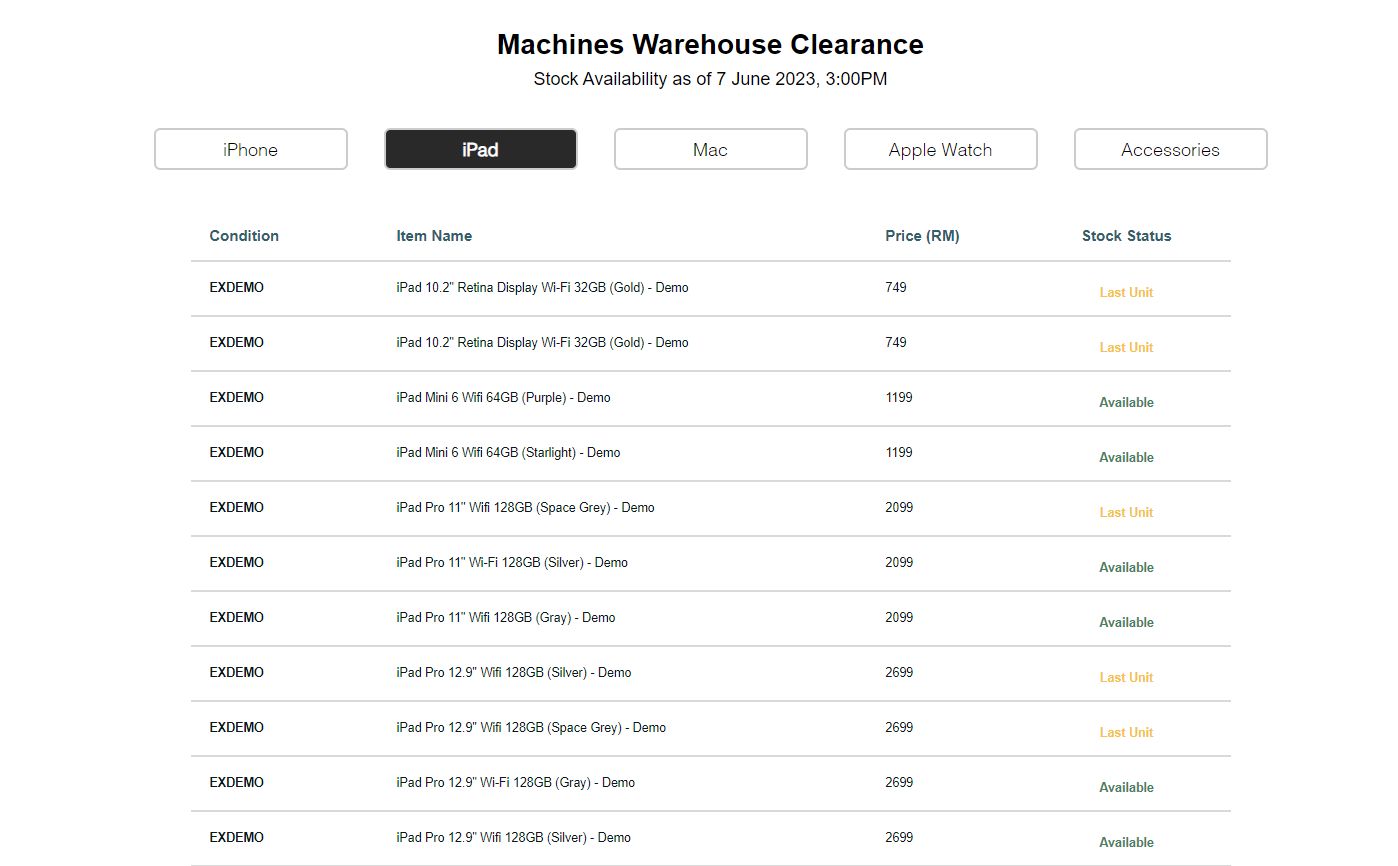Click the Stock Availability date subtitle

click(710, 79)
